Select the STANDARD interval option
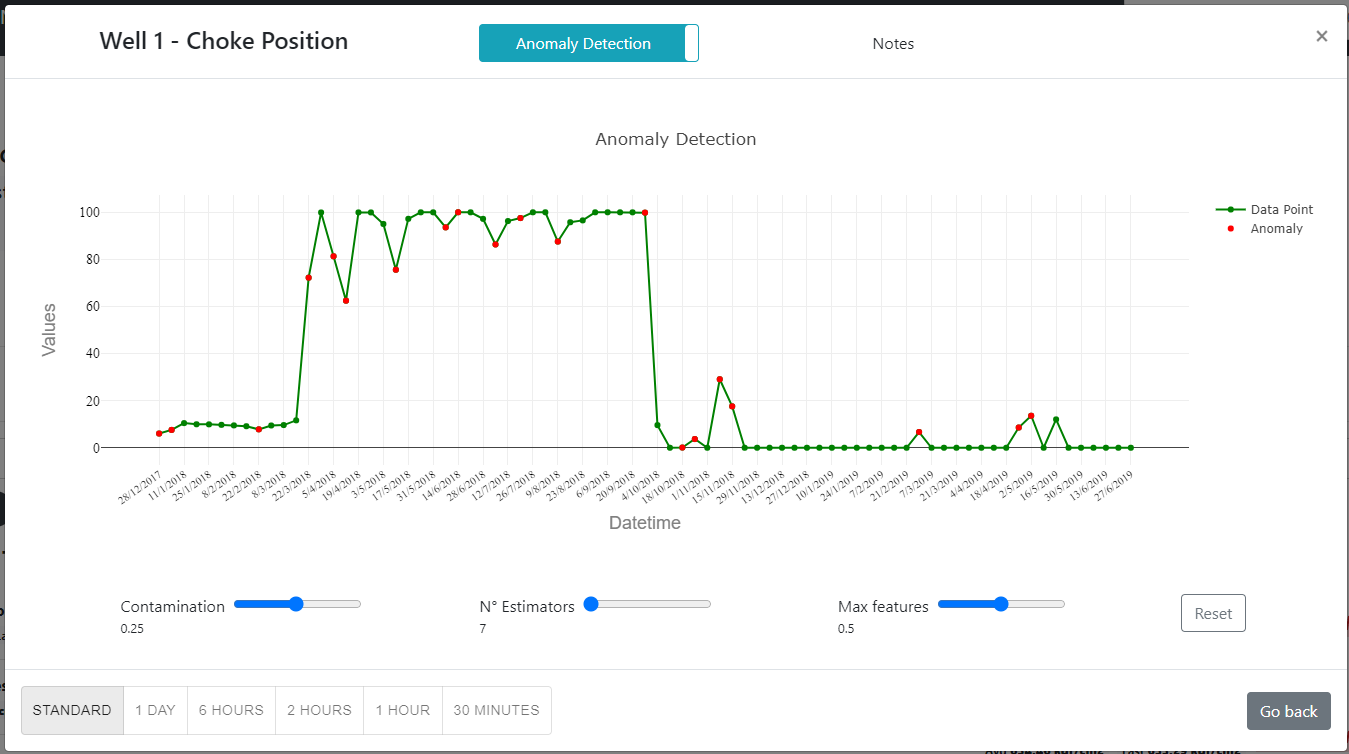The width and height of the screenshot is (1349, 754). (x=72, y=711)
